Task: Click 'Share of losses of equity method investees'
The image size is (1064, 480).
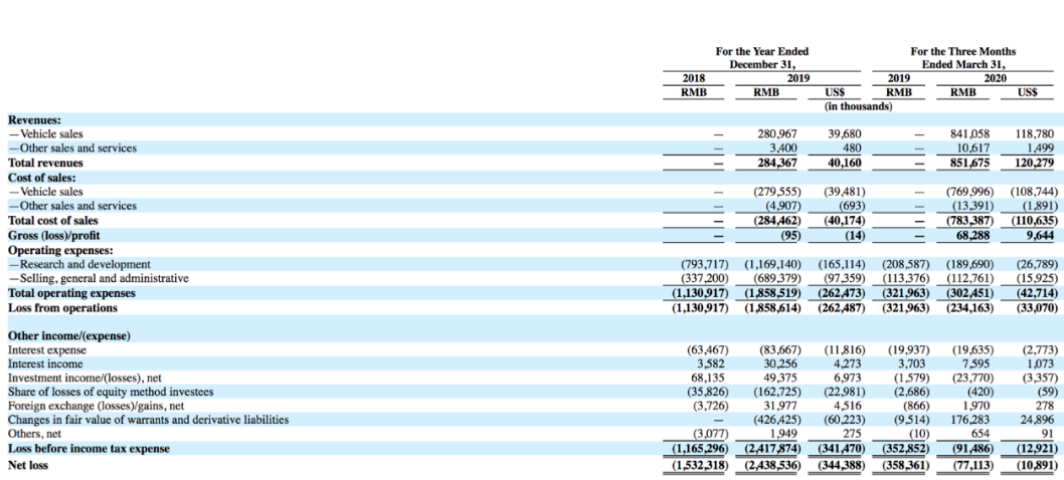Action: click(x=110, y=392)
